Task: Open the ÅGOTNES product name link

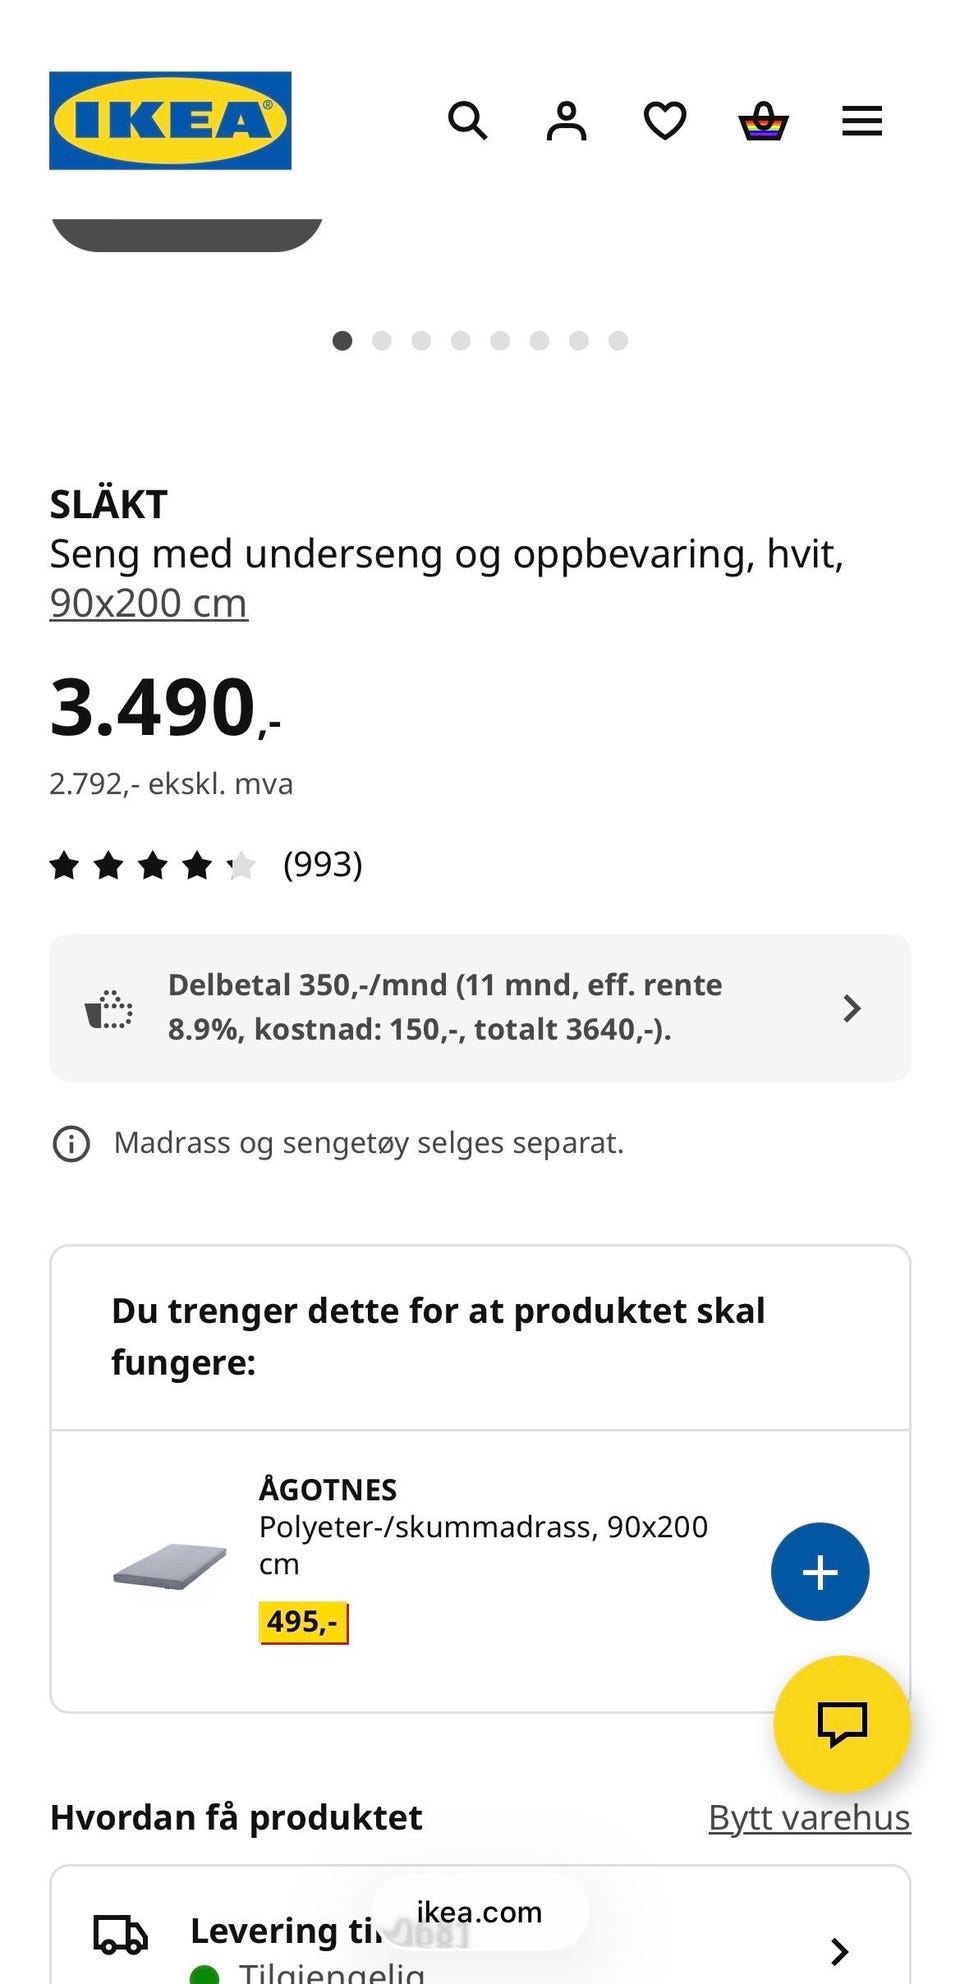Action: tap(328, 1490)
